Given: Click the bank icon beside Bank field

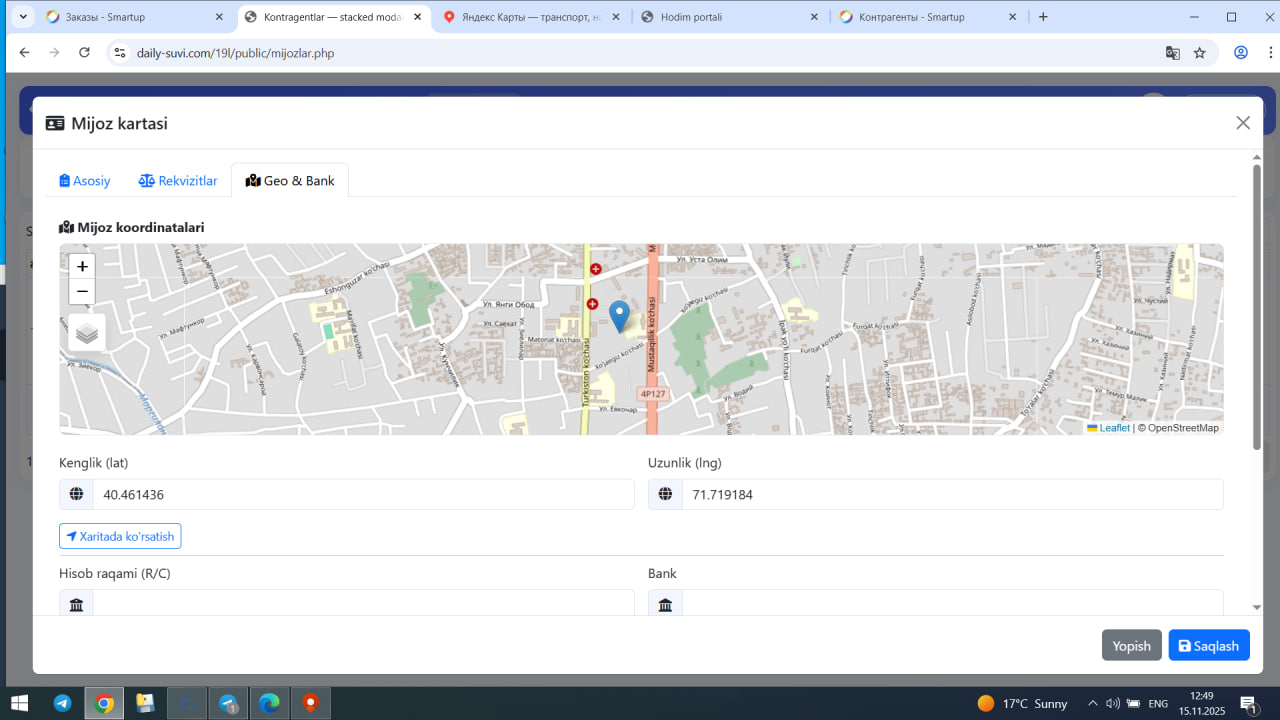Looking at the screenshot, I should (665, 603).
